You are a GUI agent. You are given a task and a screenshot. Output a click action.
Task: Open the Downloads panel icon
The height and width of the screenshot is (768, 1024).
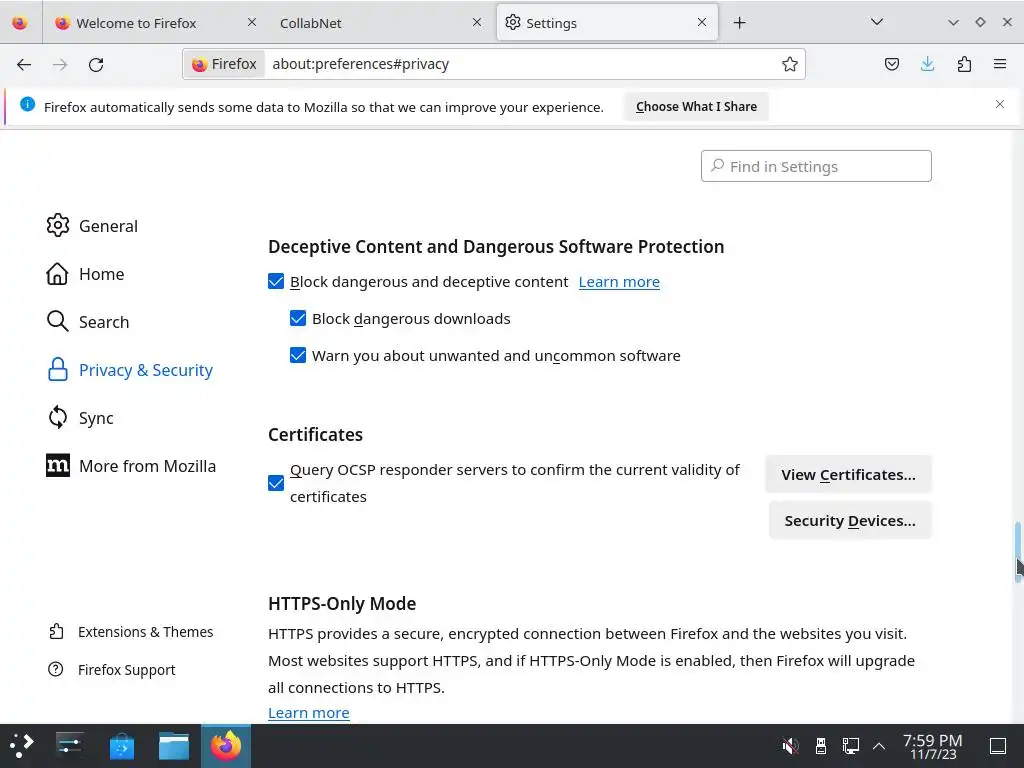pos(928,64)
